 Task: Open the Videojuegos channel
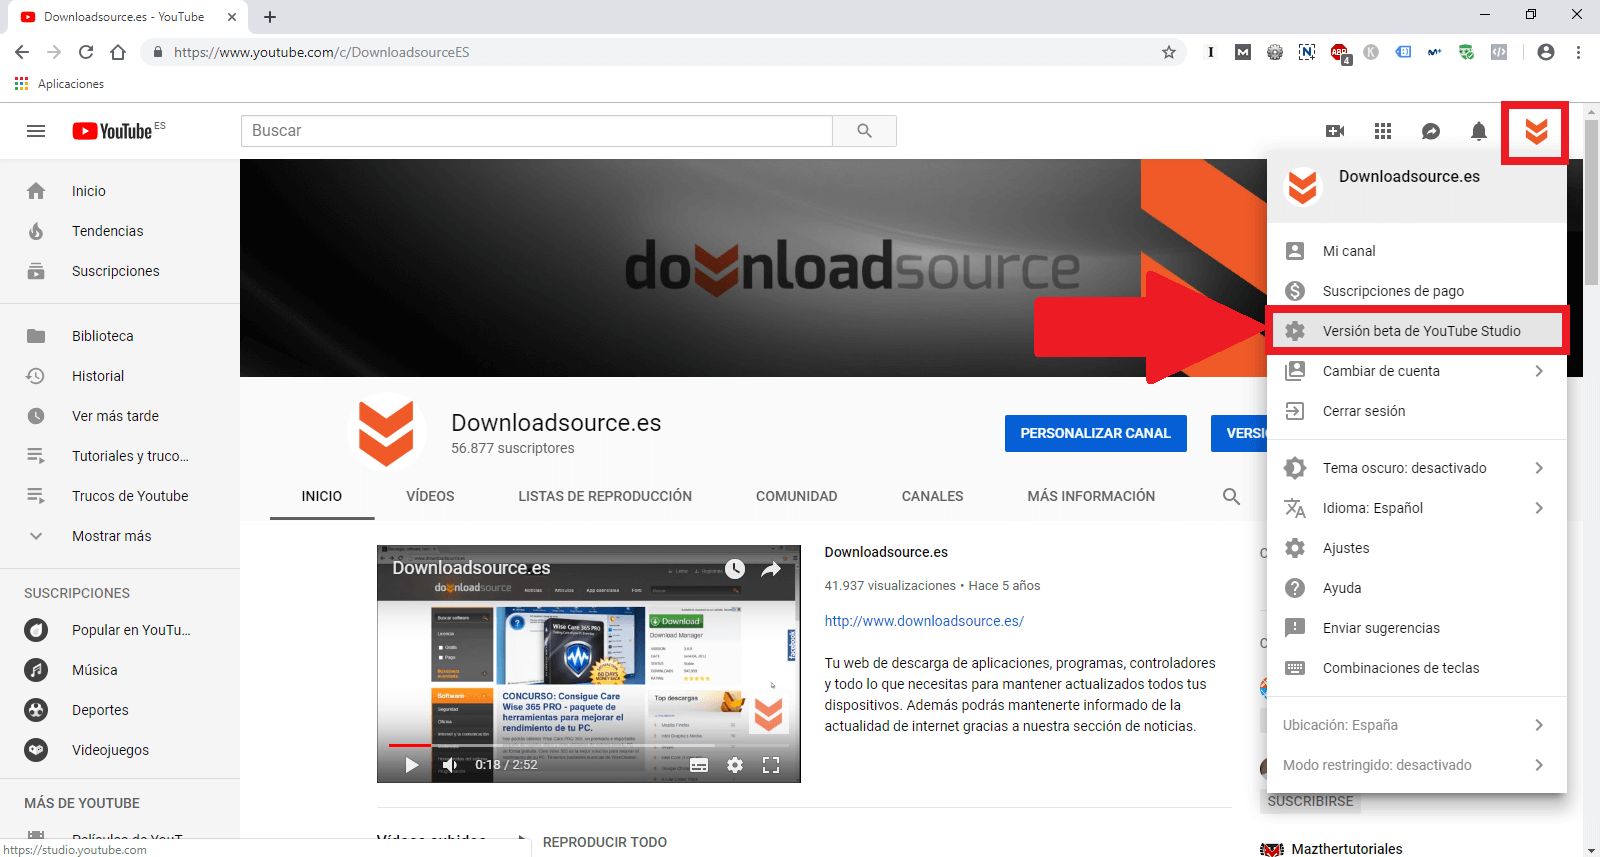click(x=120, y=750)
